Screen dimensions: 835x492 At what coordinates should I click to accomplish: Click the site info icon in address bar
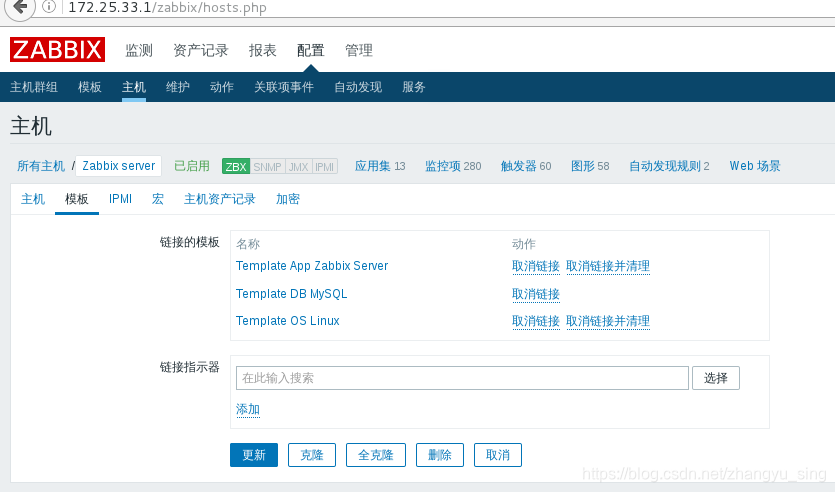[49, 7]
